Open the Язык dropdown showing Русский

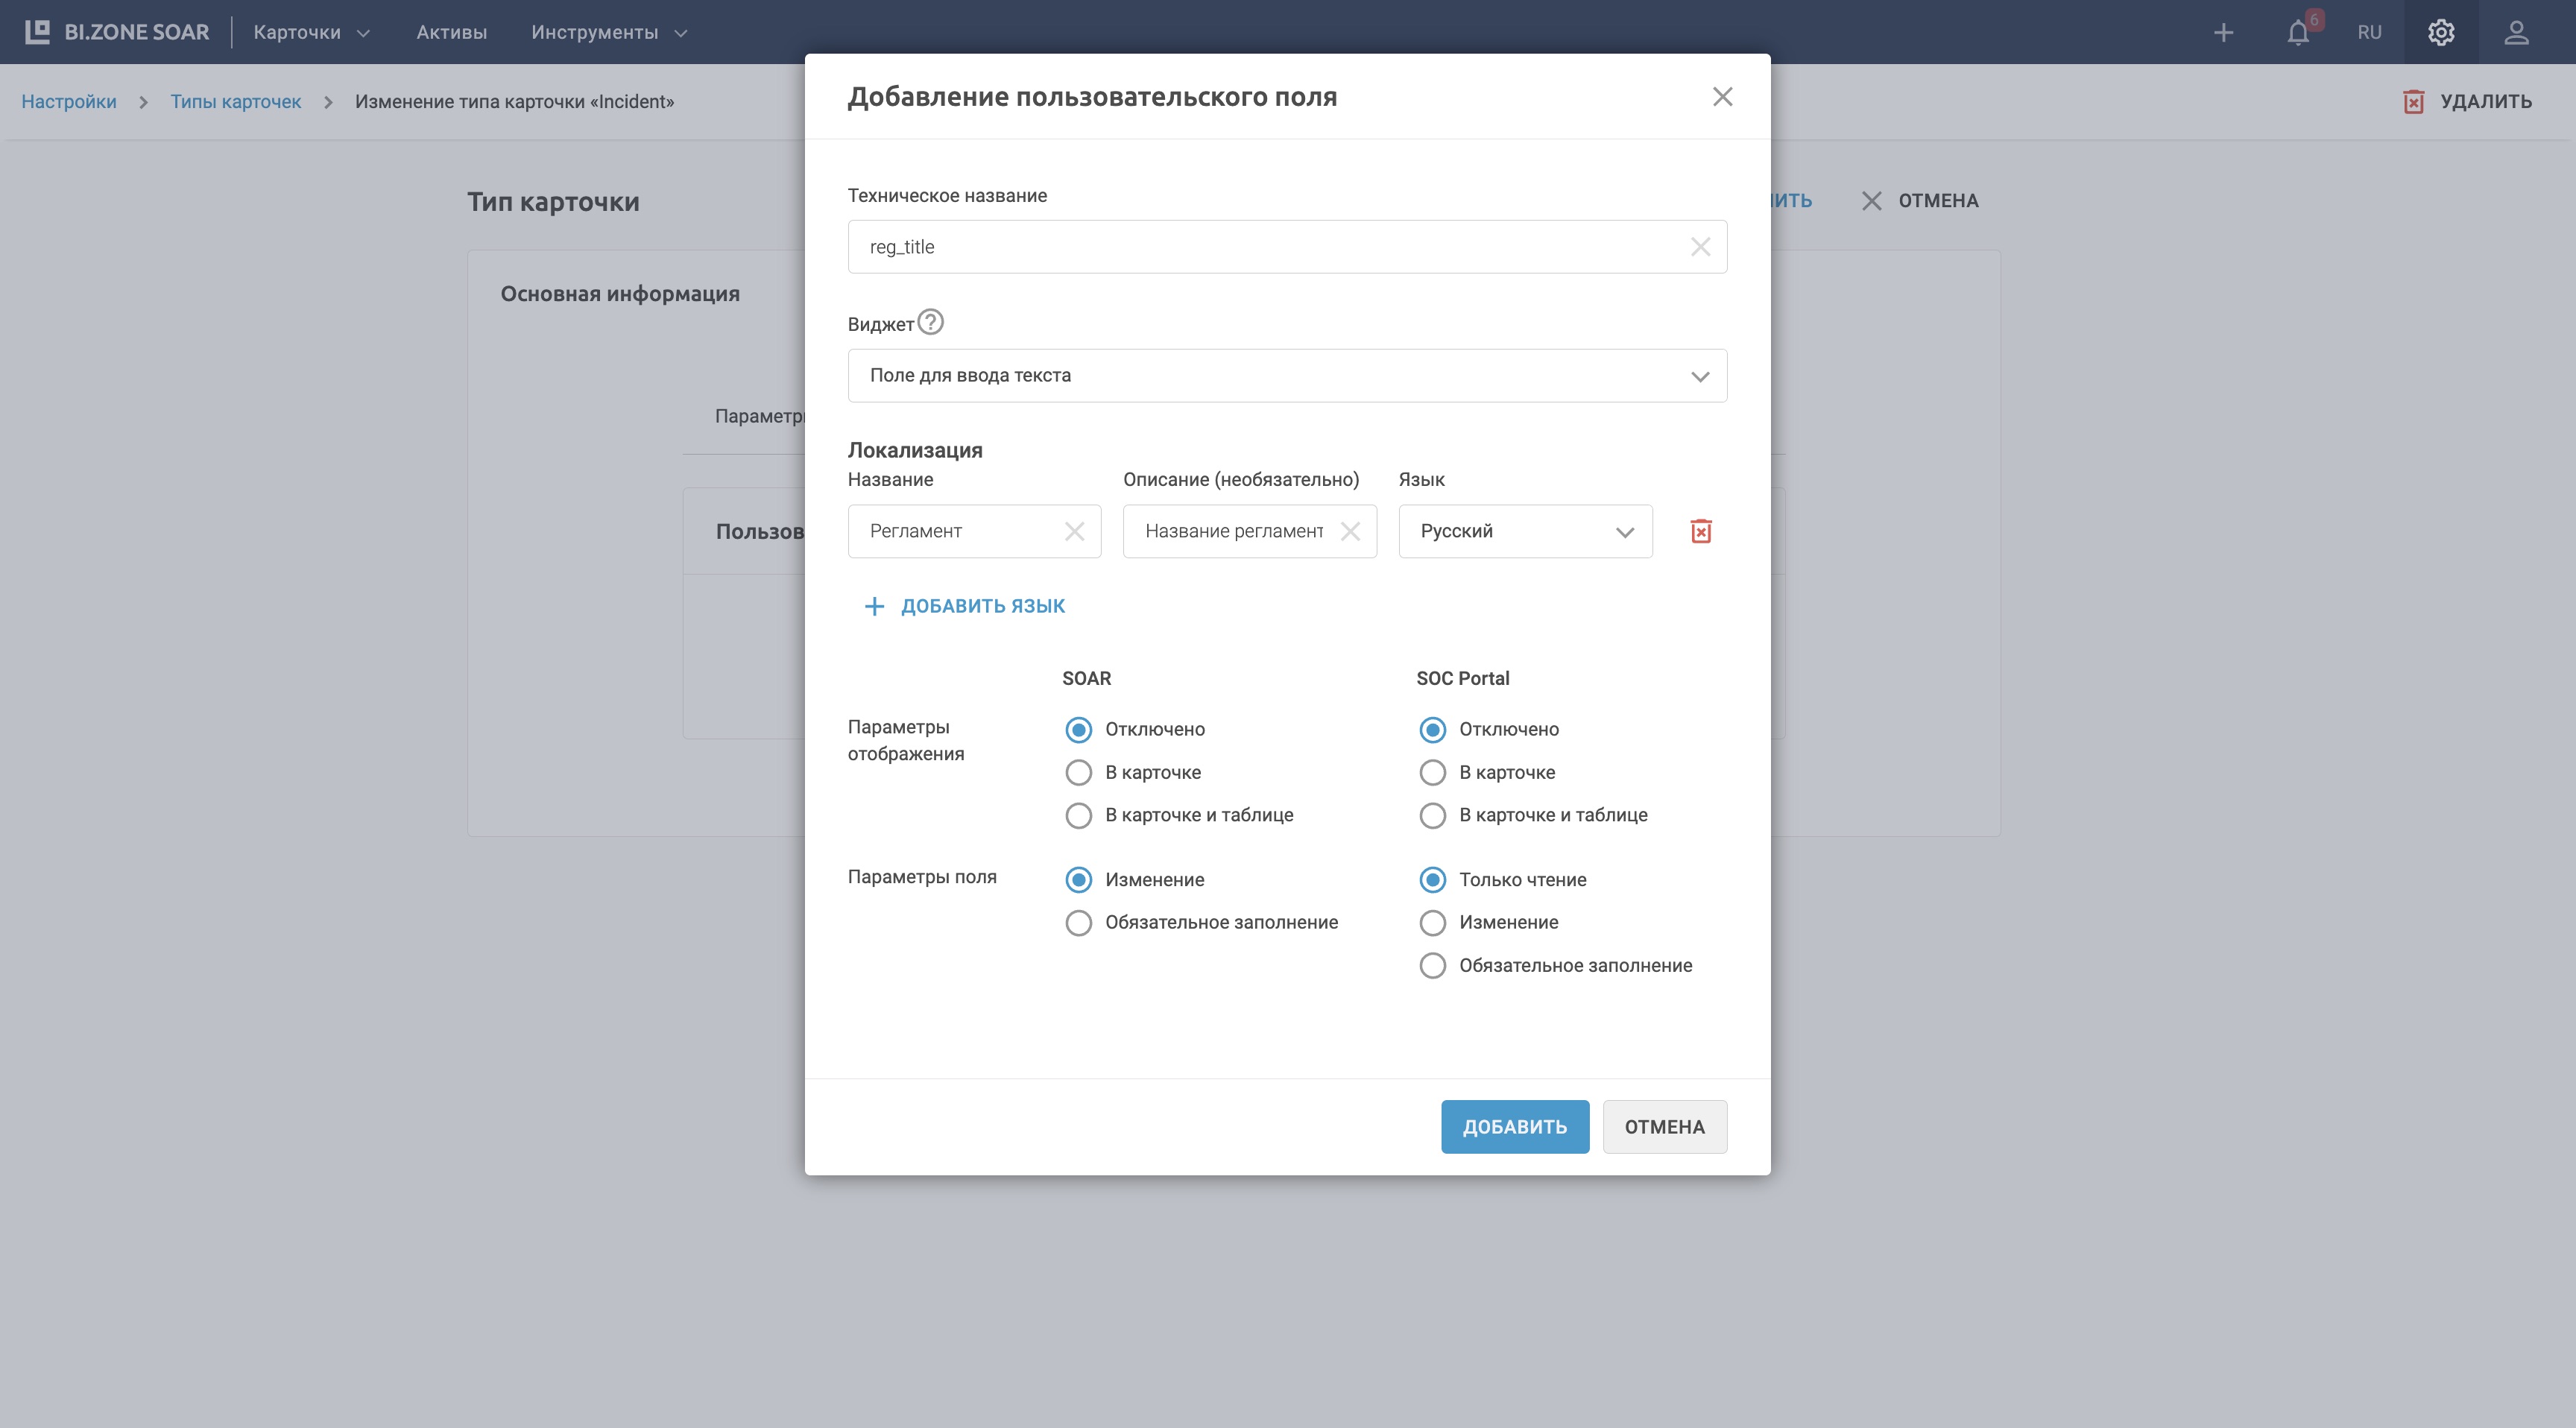[x=1524, y=531]
